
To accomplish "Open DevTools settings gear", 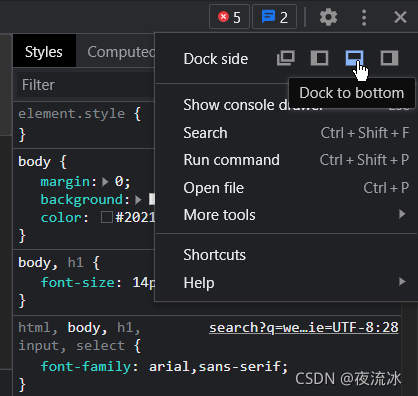I will [328, 17].
